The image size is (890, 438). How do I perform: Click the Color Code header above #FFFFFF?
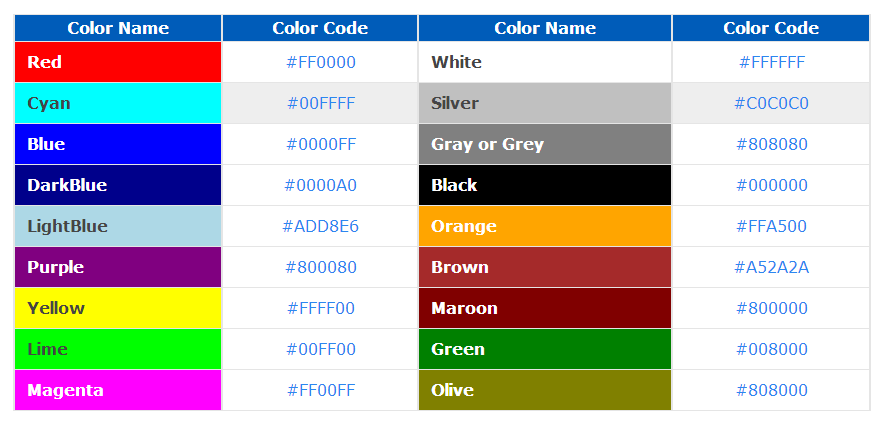point(771,28)
